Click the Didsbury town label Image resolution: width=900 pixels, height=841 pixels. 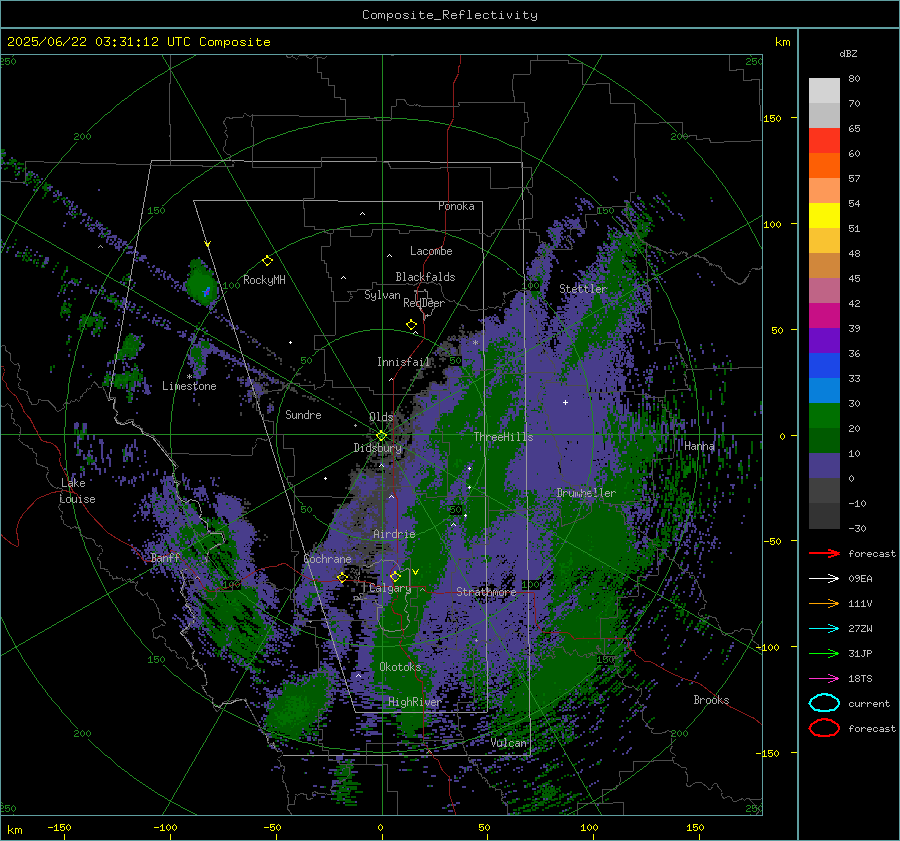click(x=378, y=448)
